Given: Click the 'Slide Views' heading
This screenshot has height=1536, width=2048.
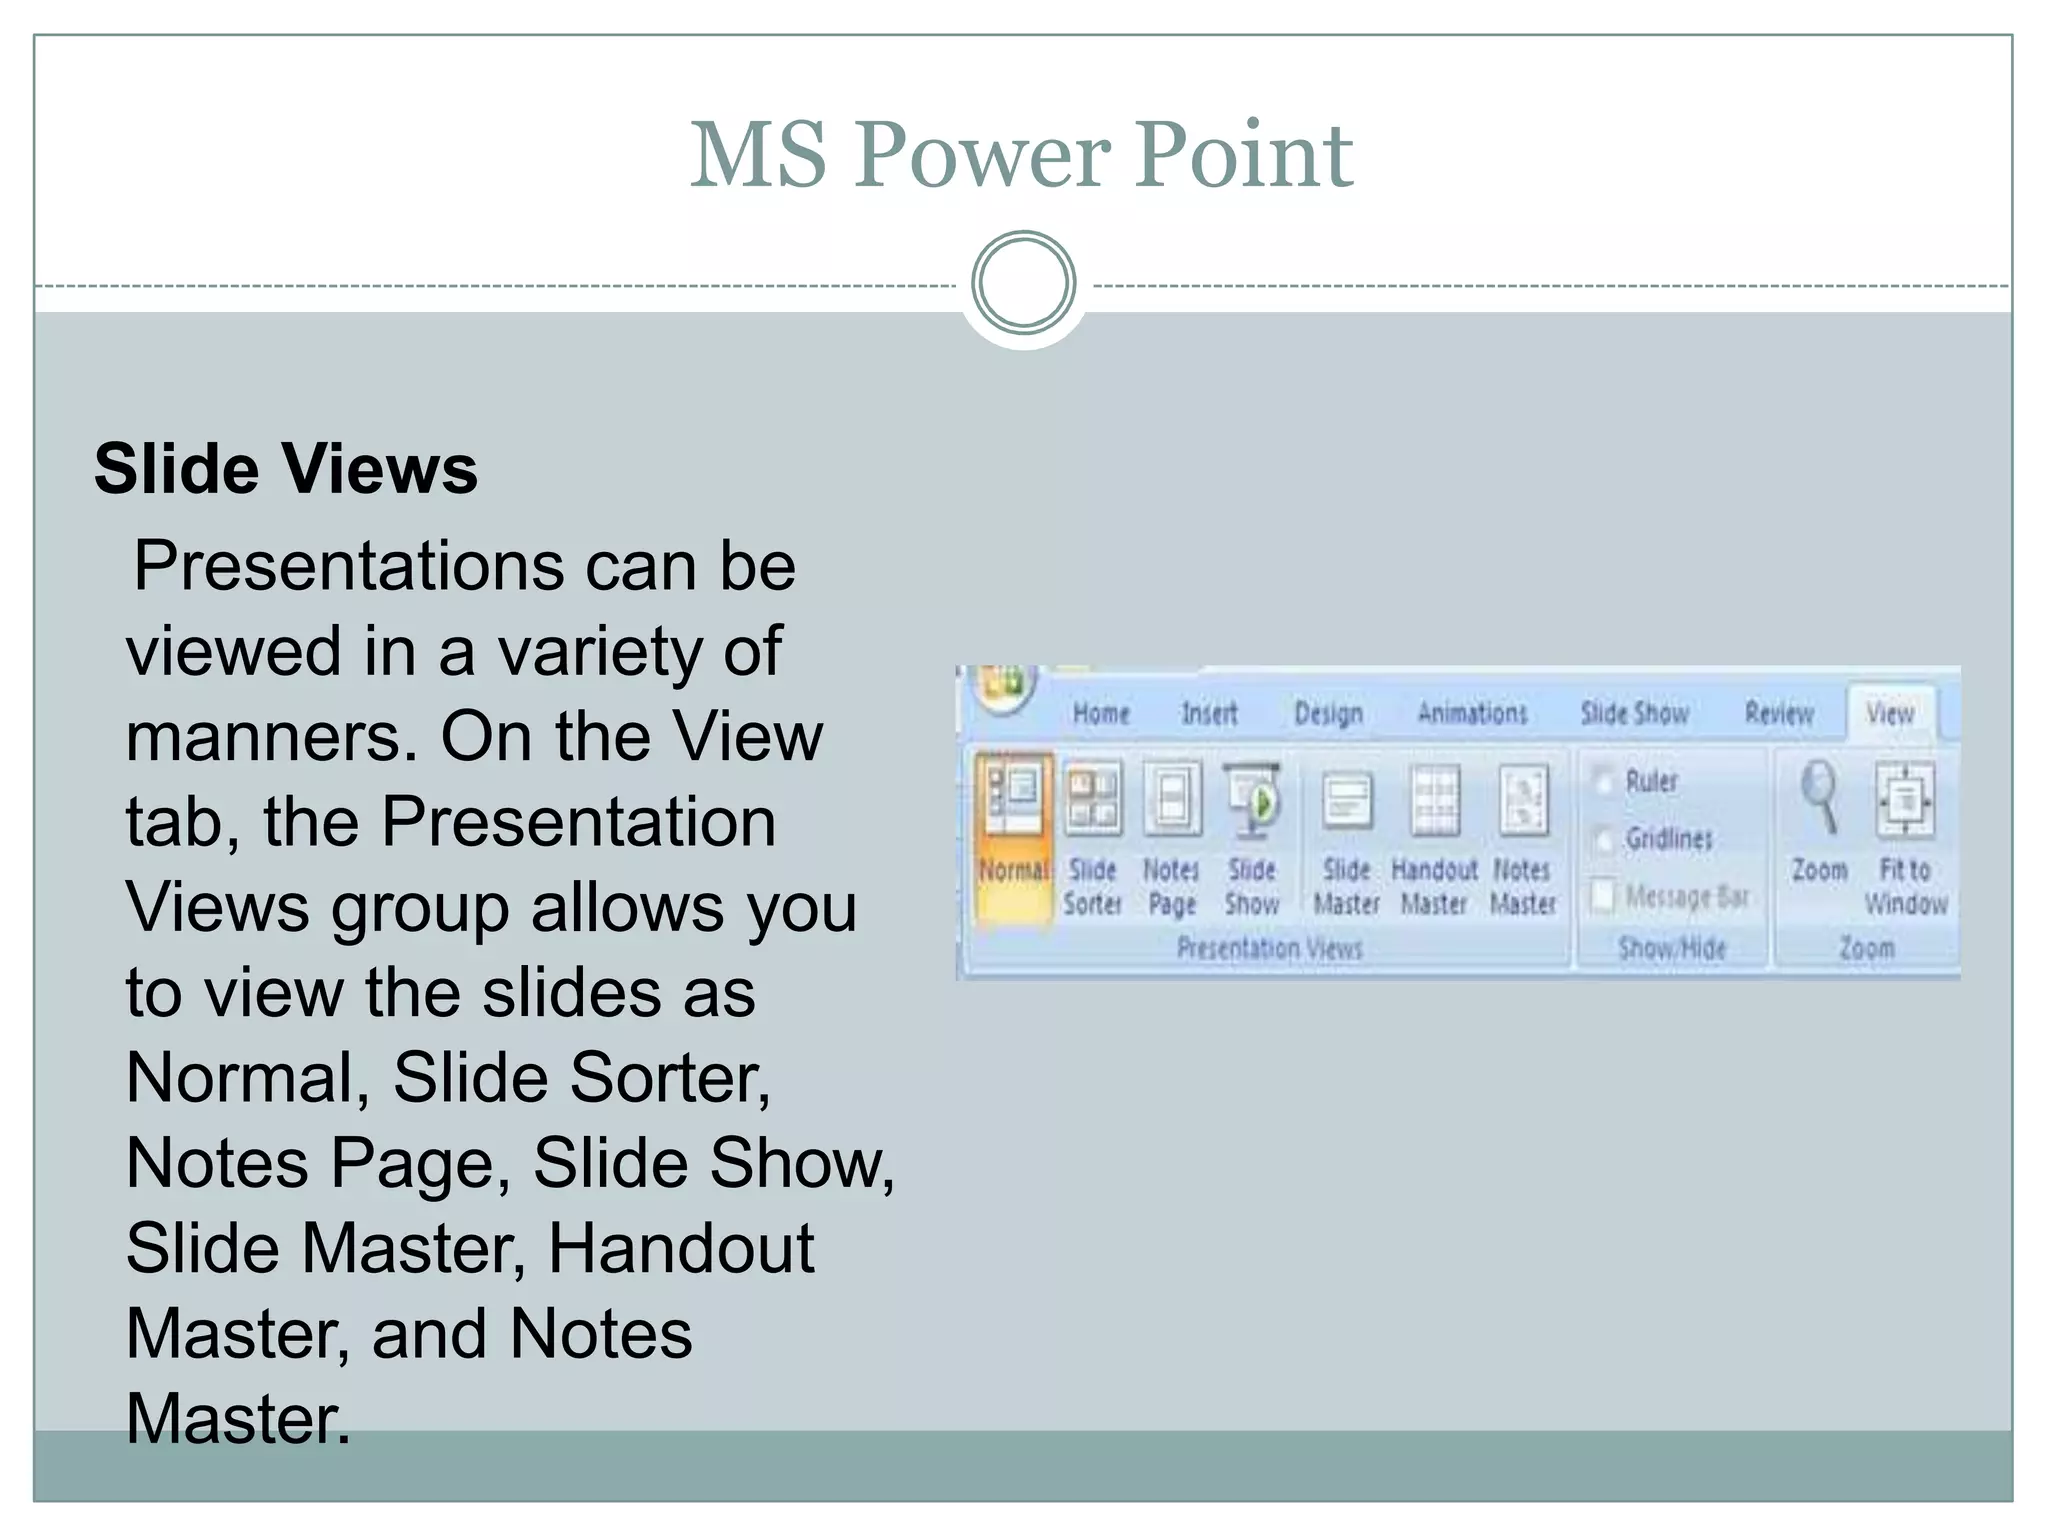Looking at the screenshot, I should (x=286, y=469).
